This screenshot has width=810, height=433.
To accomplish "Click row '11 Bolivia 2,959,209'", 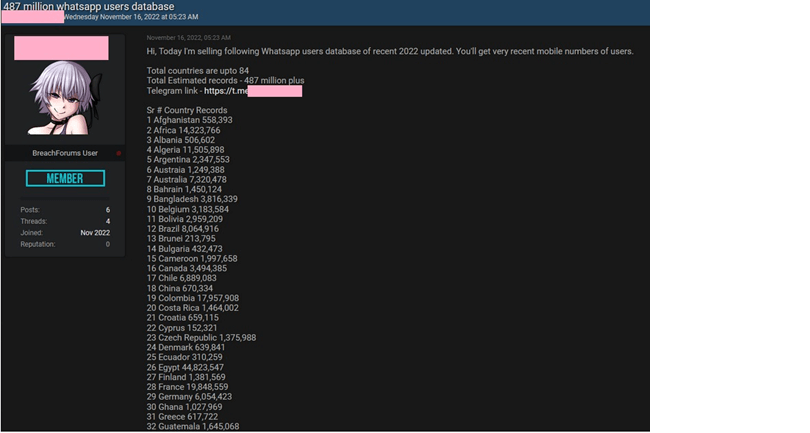I will (184, 219).
